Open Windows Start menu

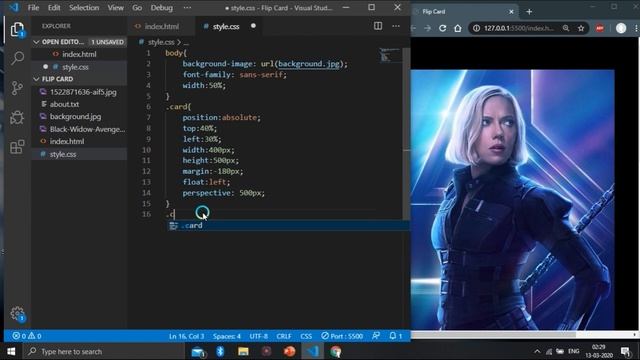point(11,351)
